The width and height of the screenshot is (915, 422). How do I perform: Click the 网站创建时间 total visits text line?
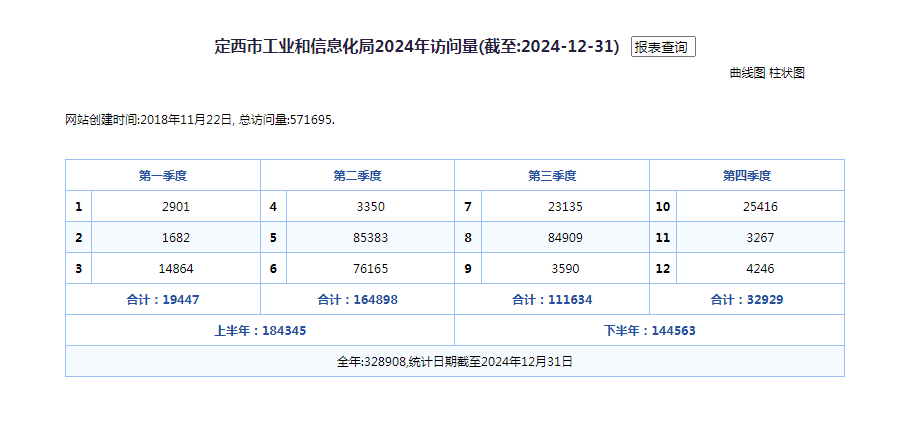pyautogui.click(x=200, y=120)
